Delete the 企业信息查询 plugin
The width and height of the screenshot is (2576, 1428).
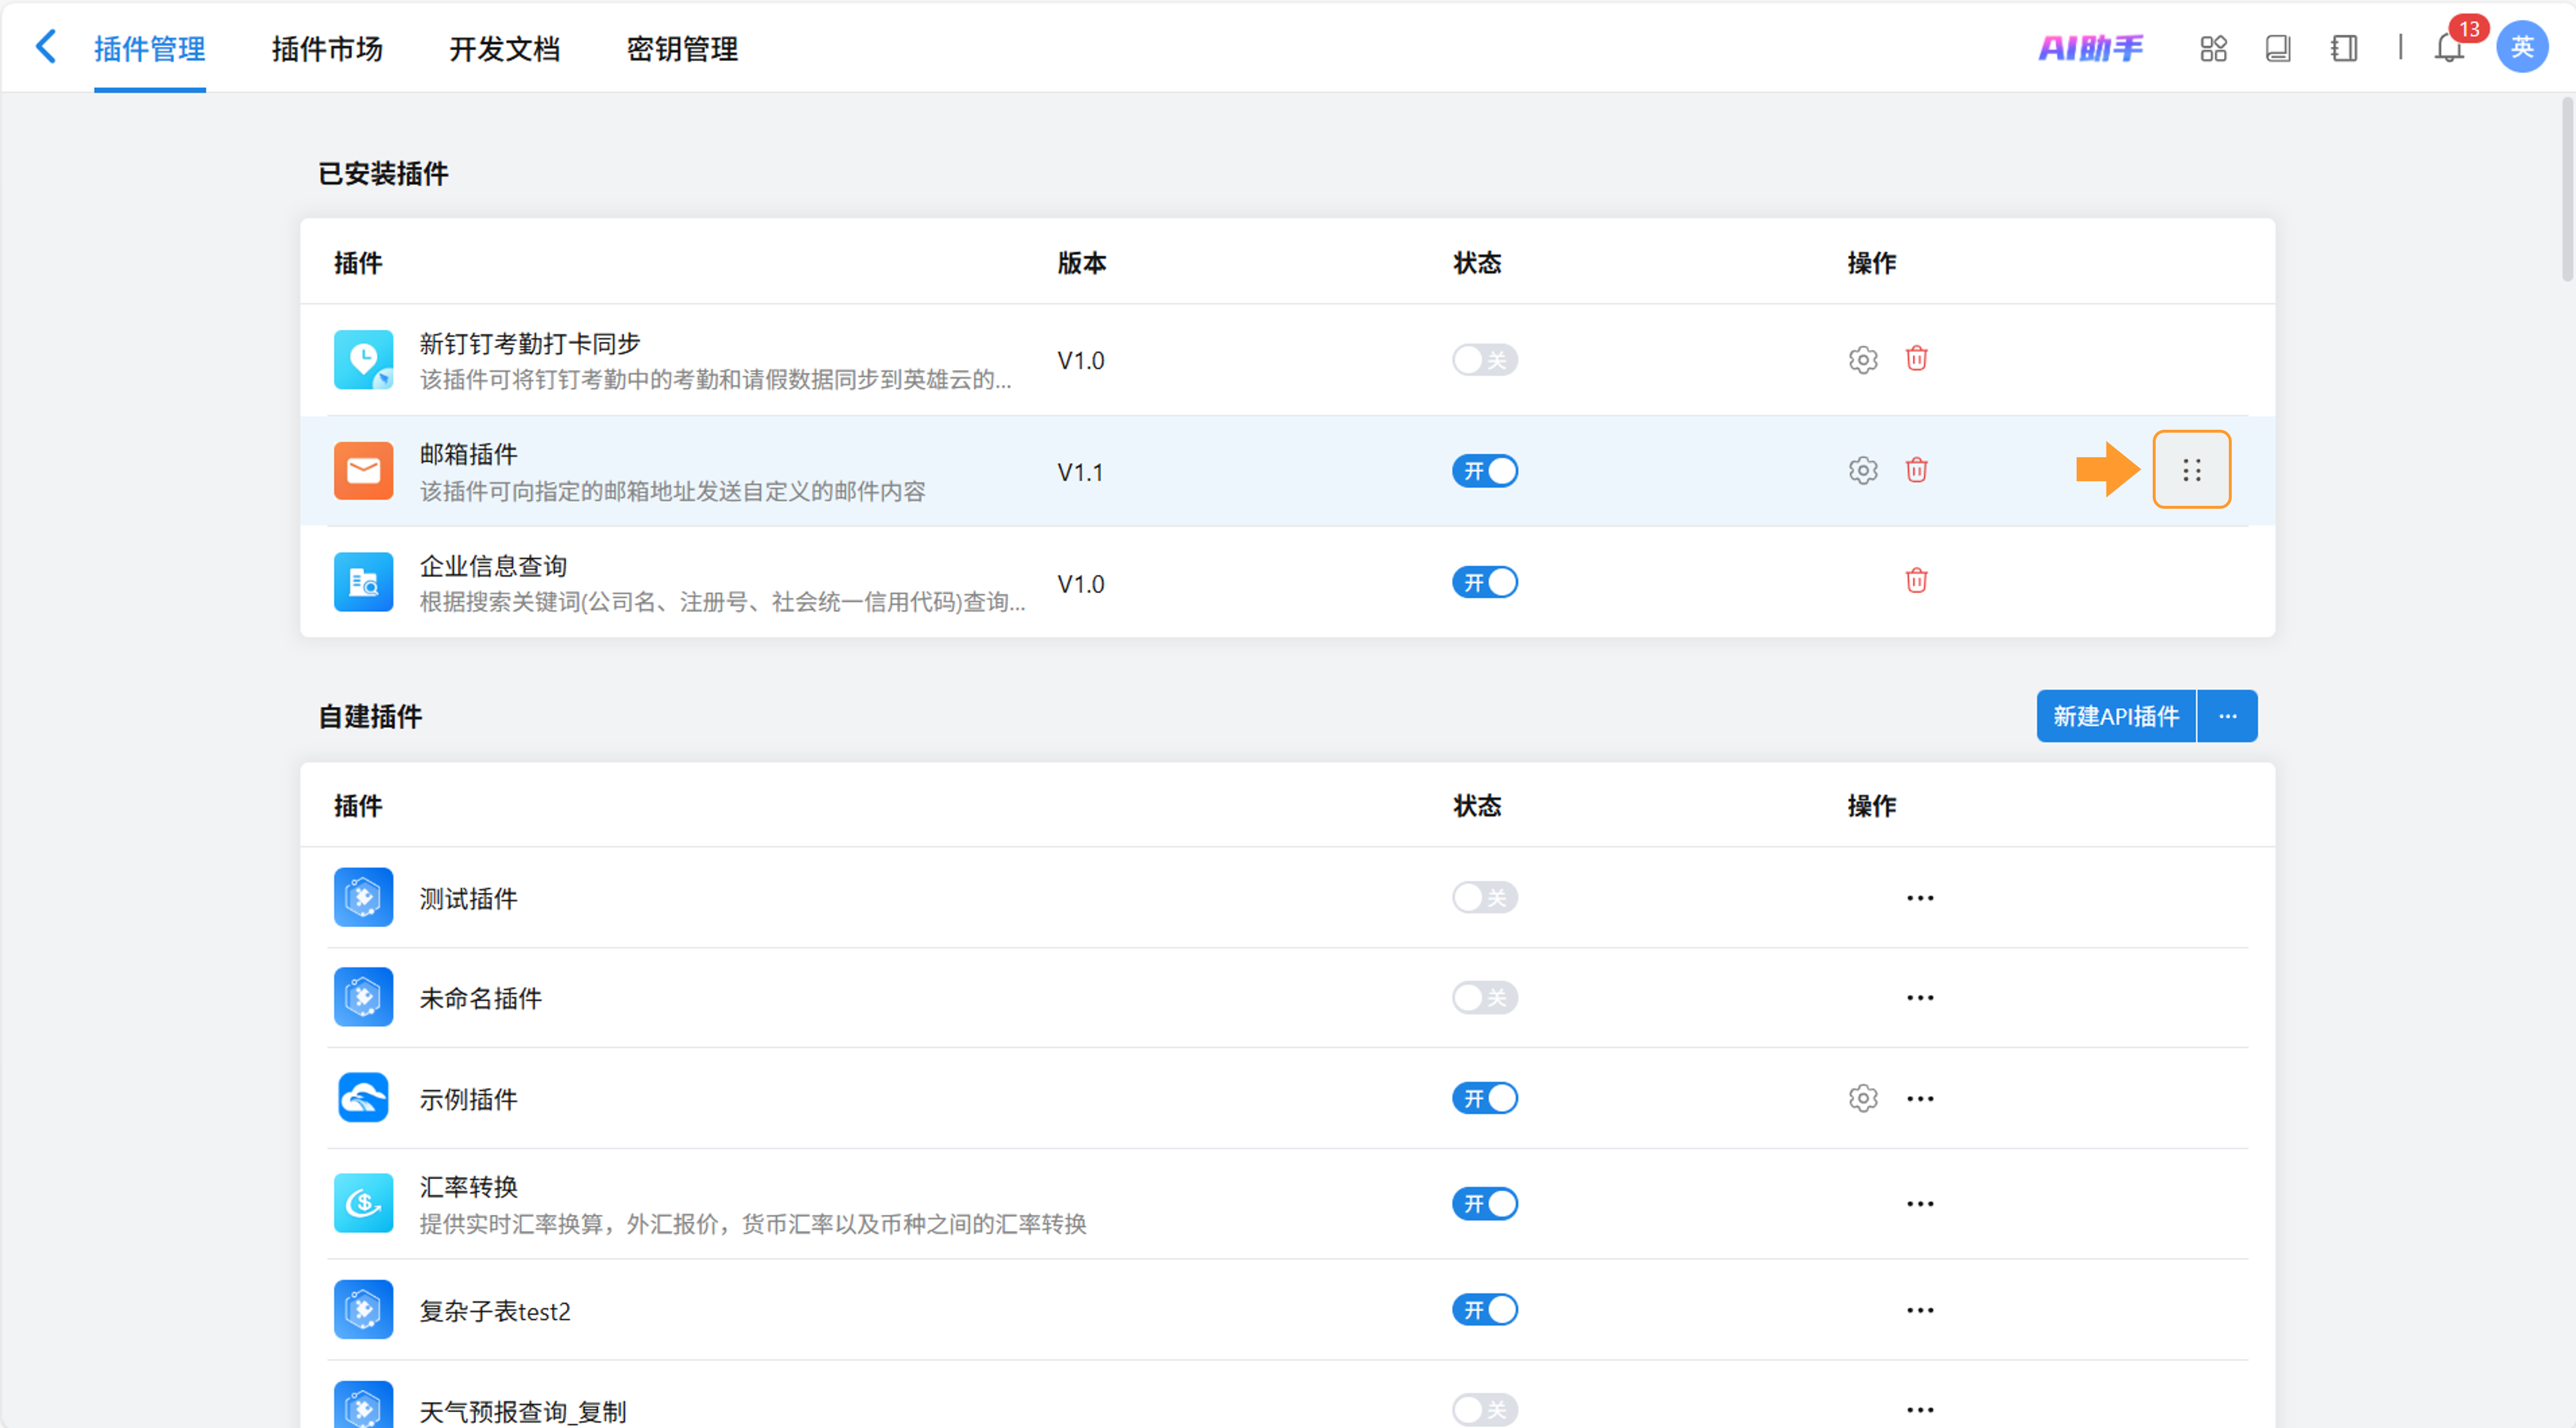click(x=1916, y=581)
